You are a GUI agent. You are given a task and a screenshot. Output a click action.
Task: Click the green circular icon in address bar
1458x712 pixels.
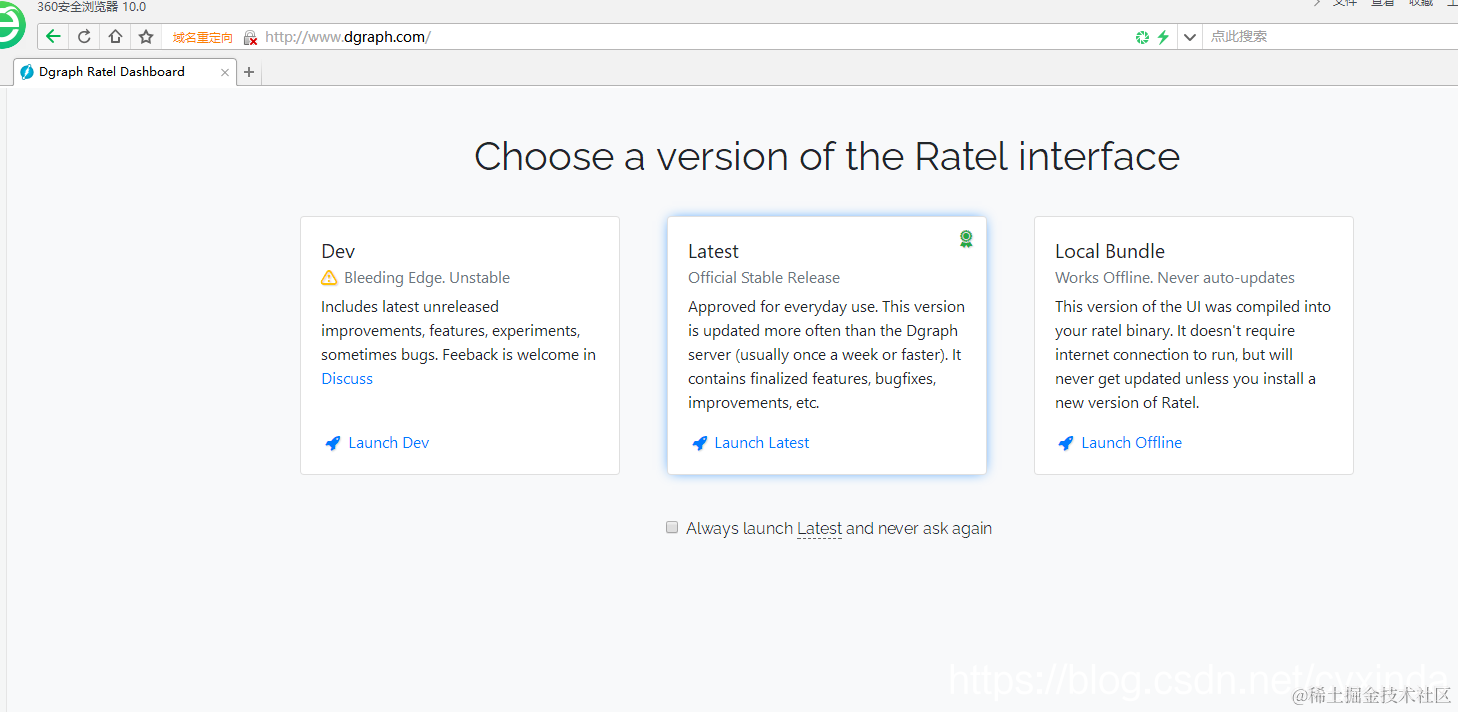1142,37
